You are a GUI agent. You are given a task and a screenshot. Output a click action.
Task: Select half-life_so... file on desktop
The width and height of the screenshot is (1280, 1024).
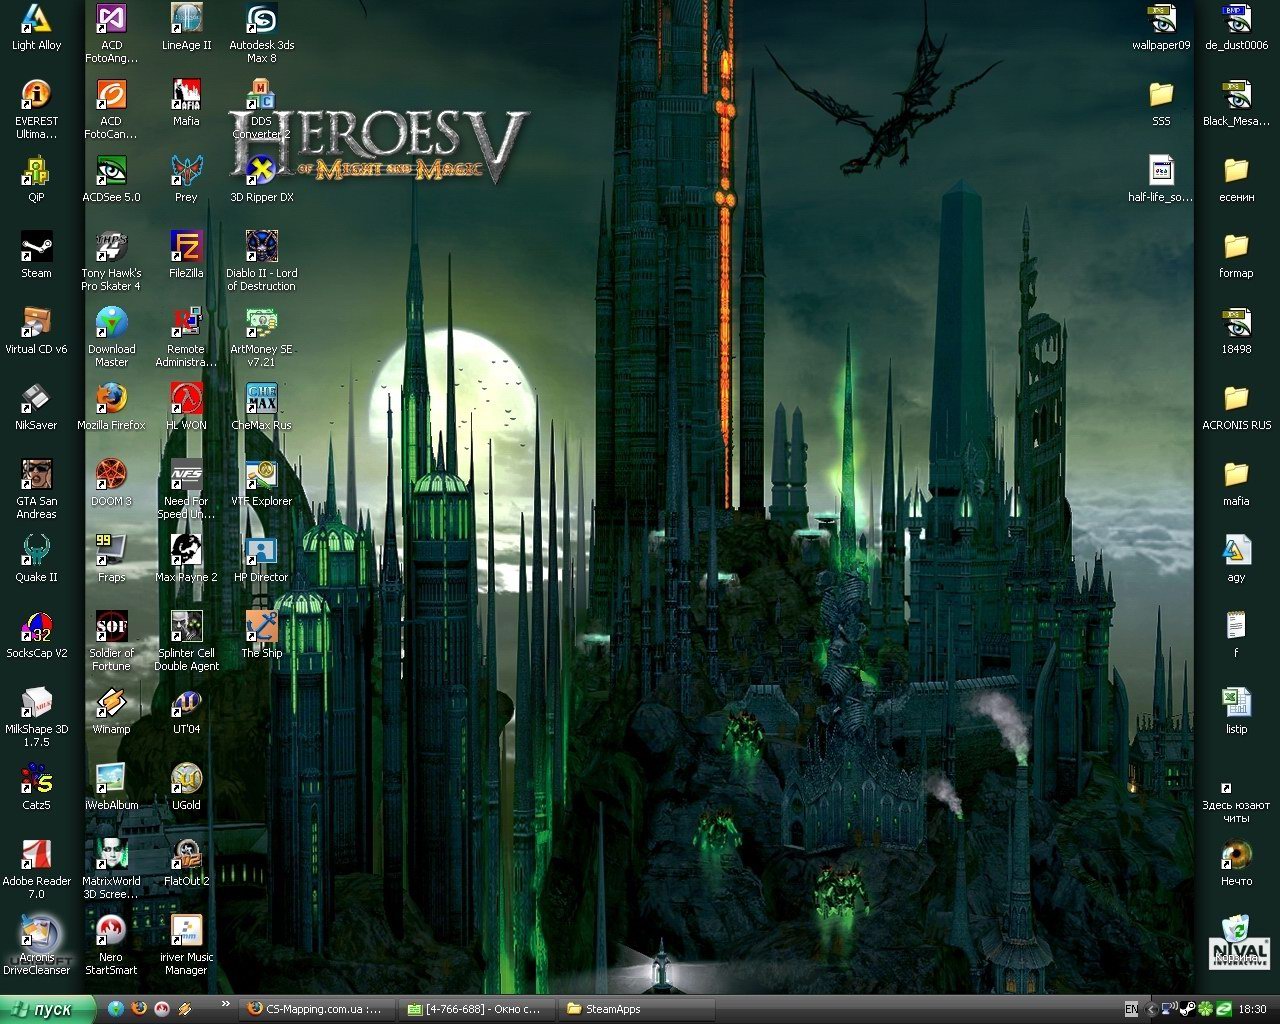pos(1161,172)
